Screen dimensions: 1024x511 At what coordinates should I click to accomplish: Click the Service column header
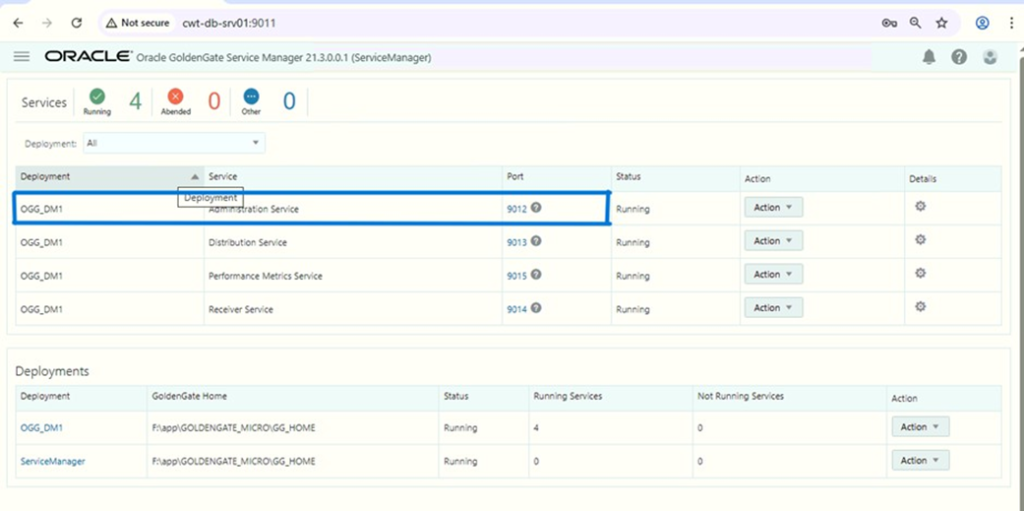point(353,177)
